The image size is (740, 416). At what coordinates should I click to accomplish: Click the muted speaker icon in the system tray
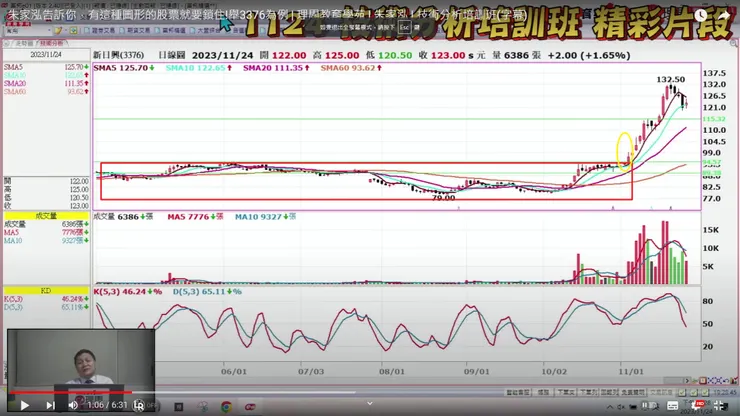pyautogui.click(x=621, y=407)
